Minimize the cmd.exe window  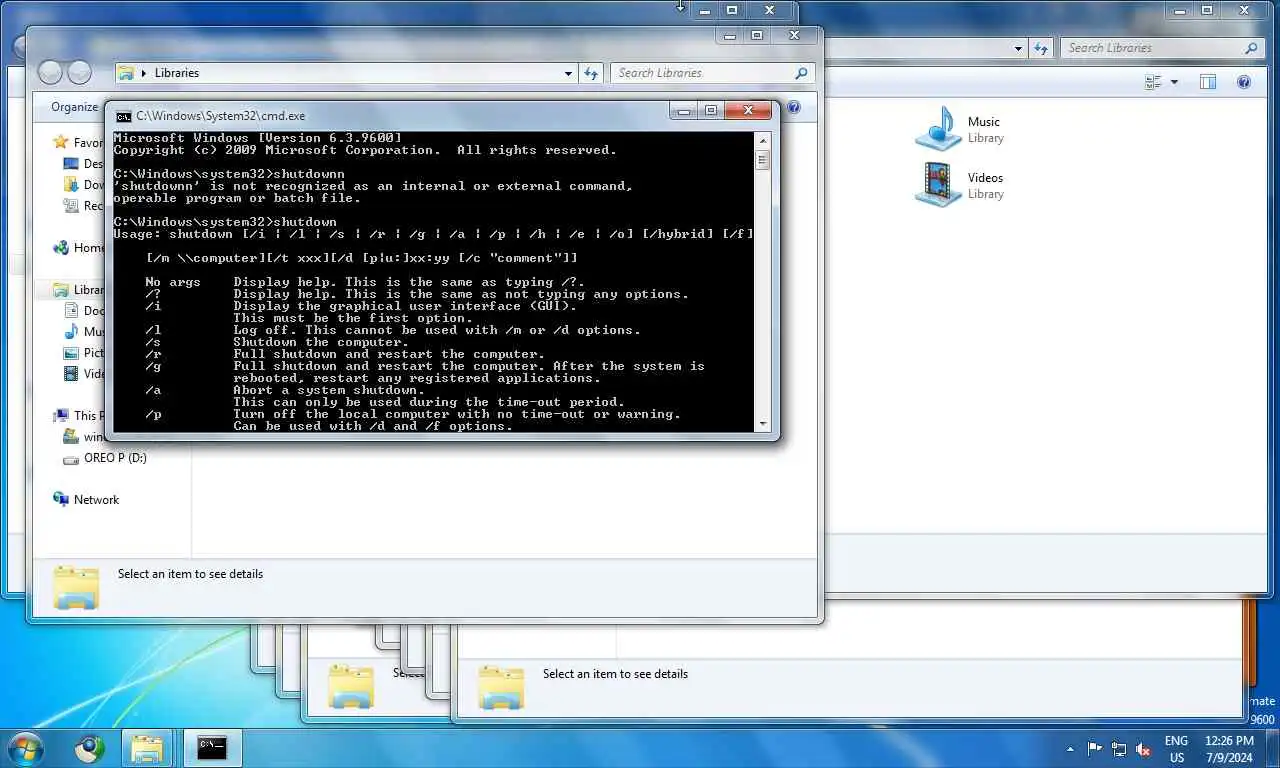(x=684, y=111)
